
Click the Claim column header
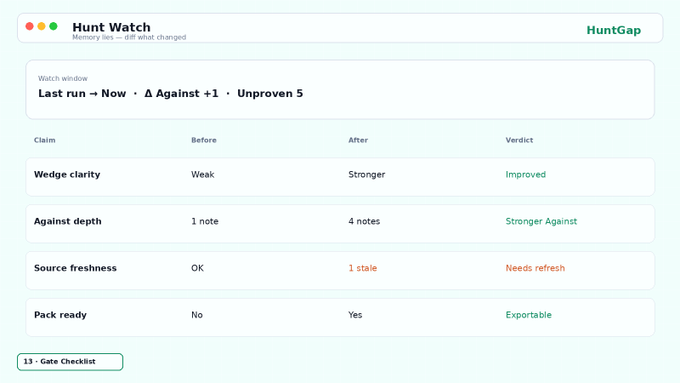coord(45,140)
